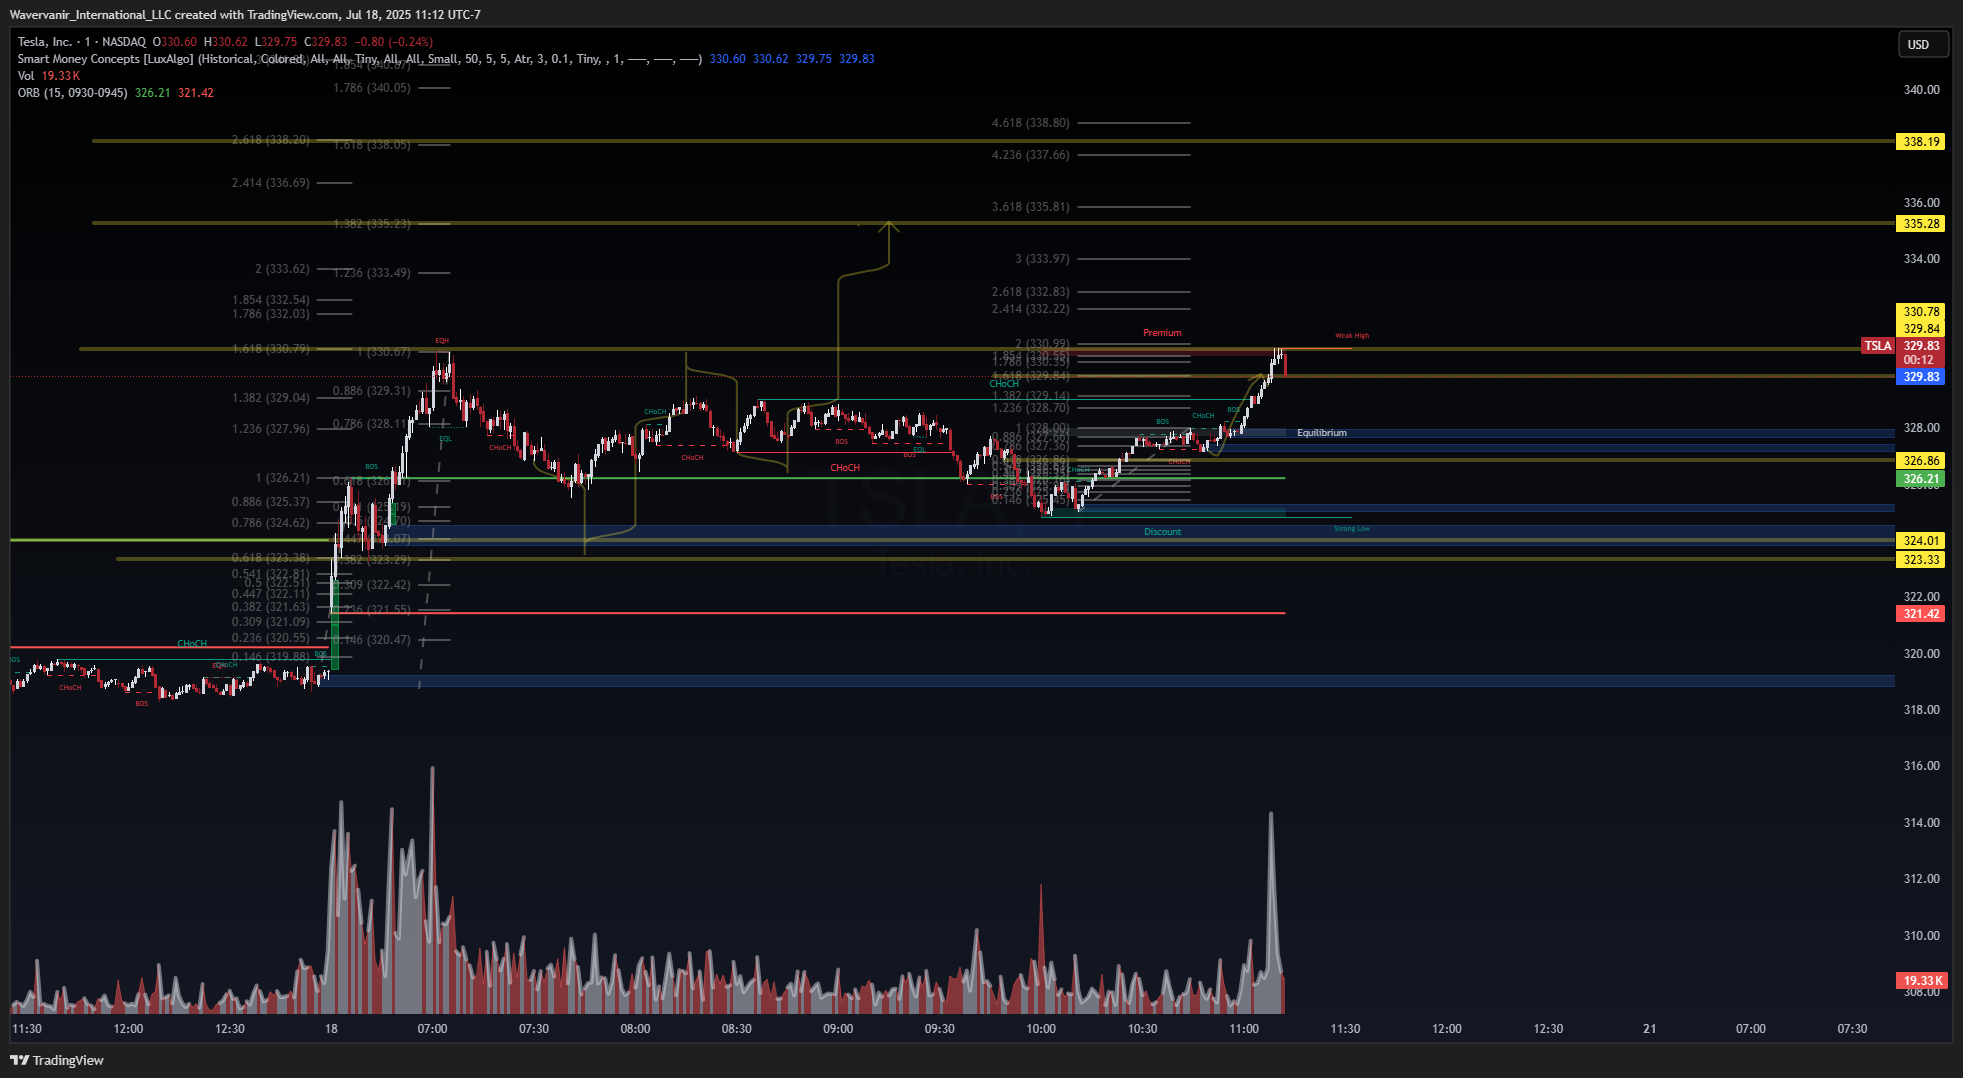Select the green 326.21 price label

tap(1921, 479)
